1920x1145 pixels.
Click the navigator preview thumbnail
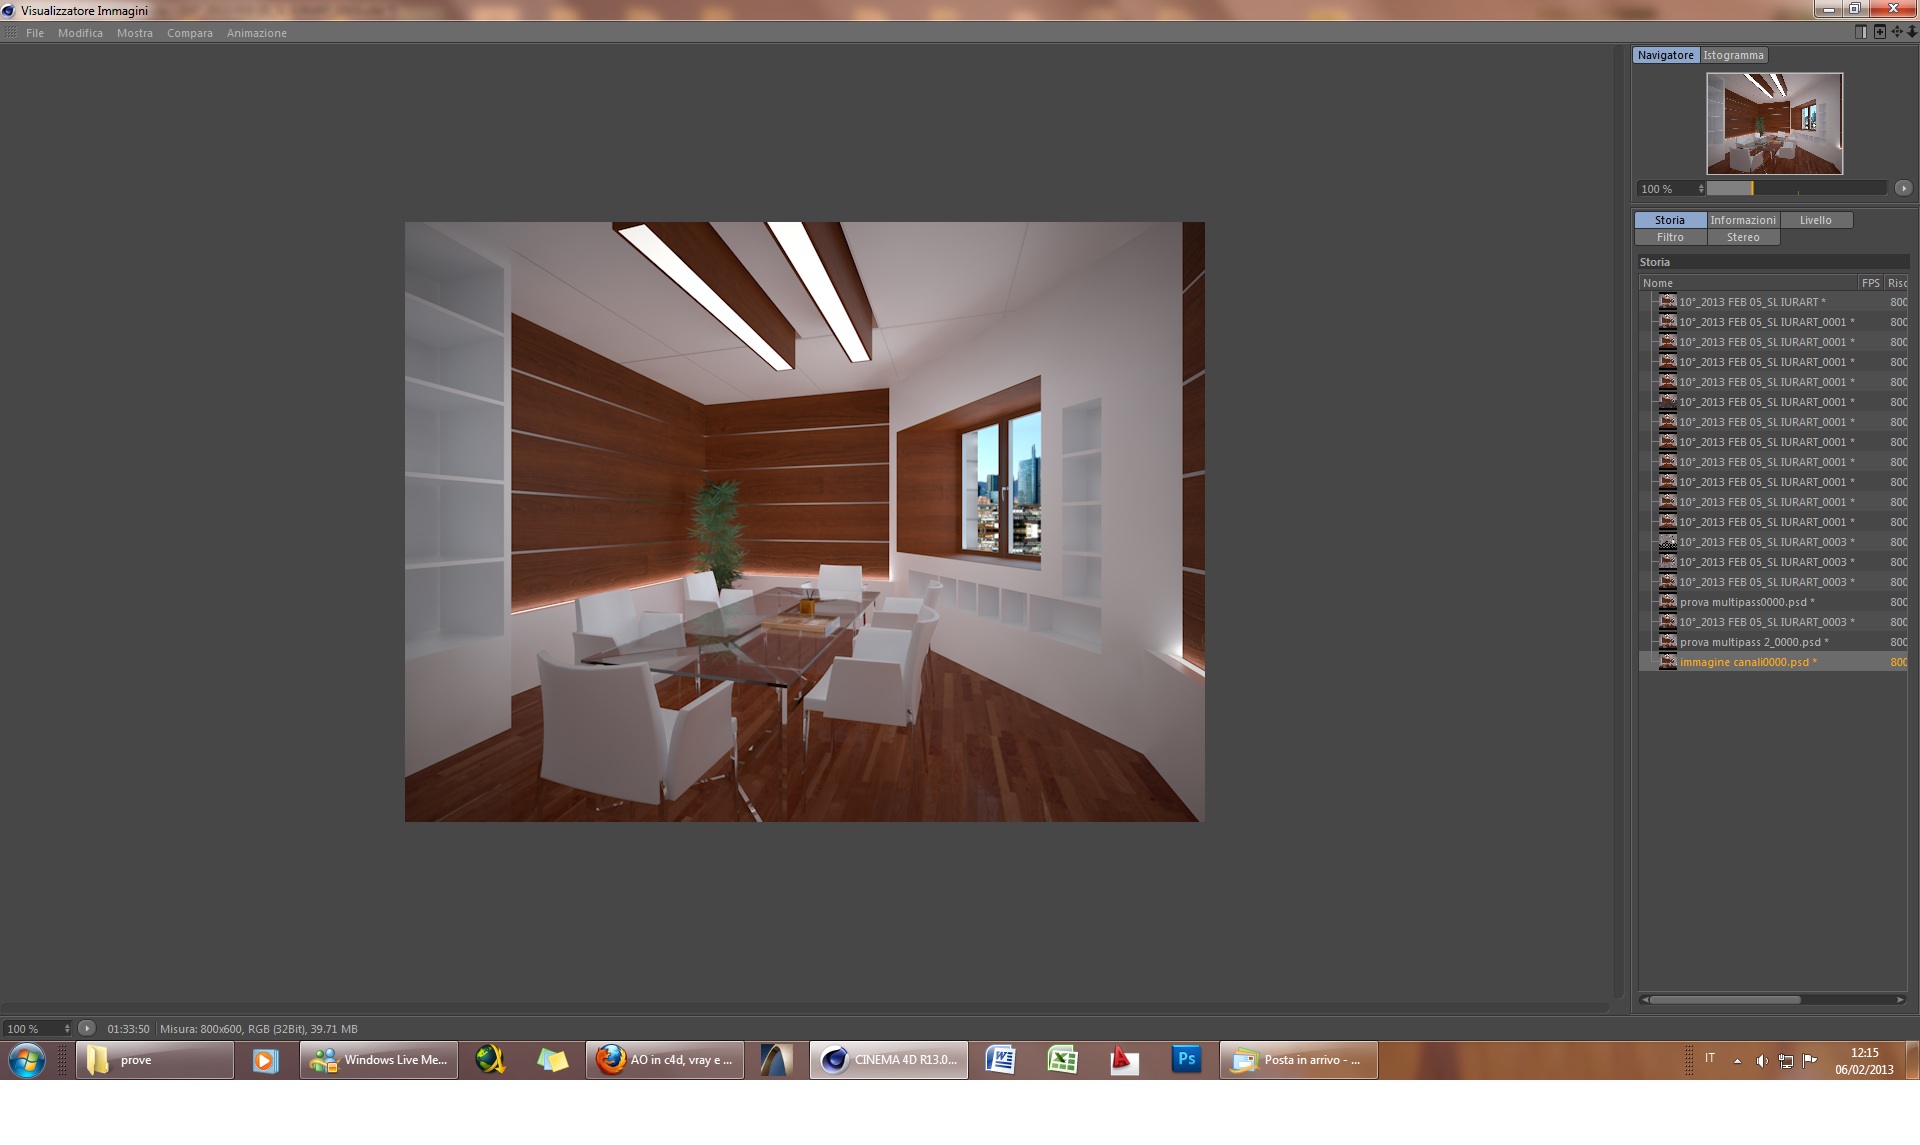pos(1774,123)
